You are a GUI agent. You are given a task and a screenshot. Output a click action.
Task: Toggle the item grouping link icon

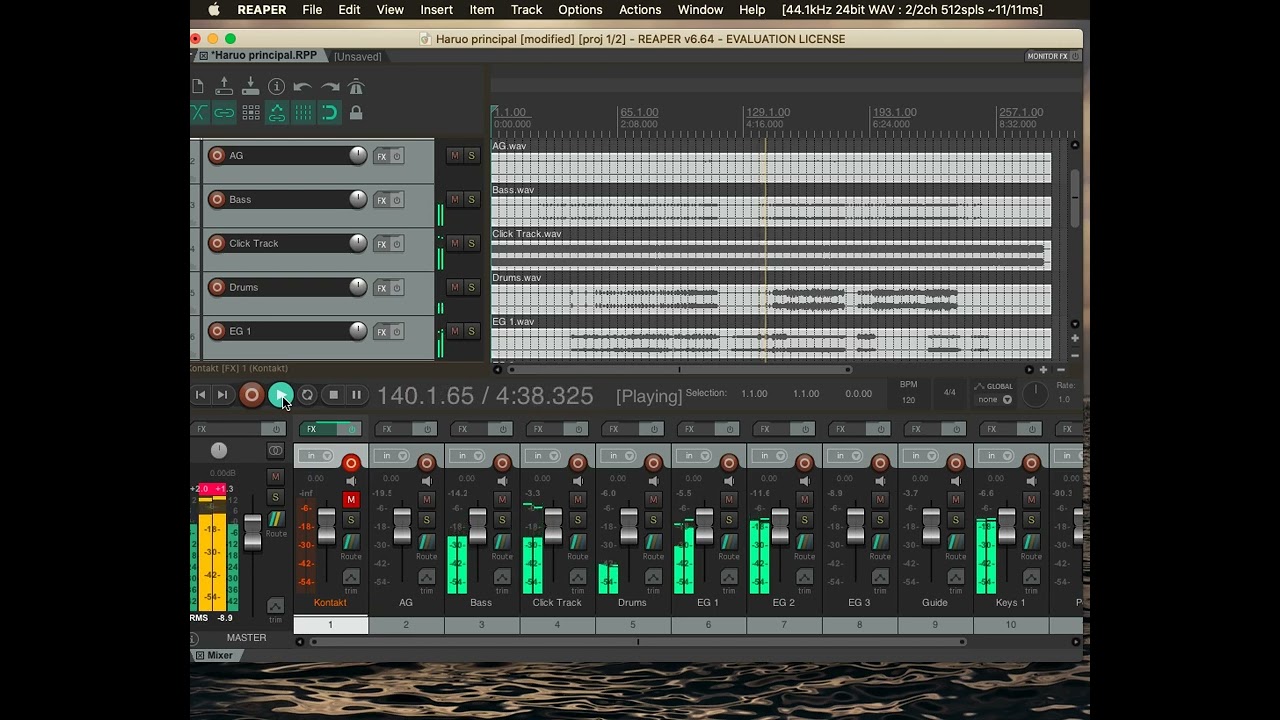[x=224, y=113]
